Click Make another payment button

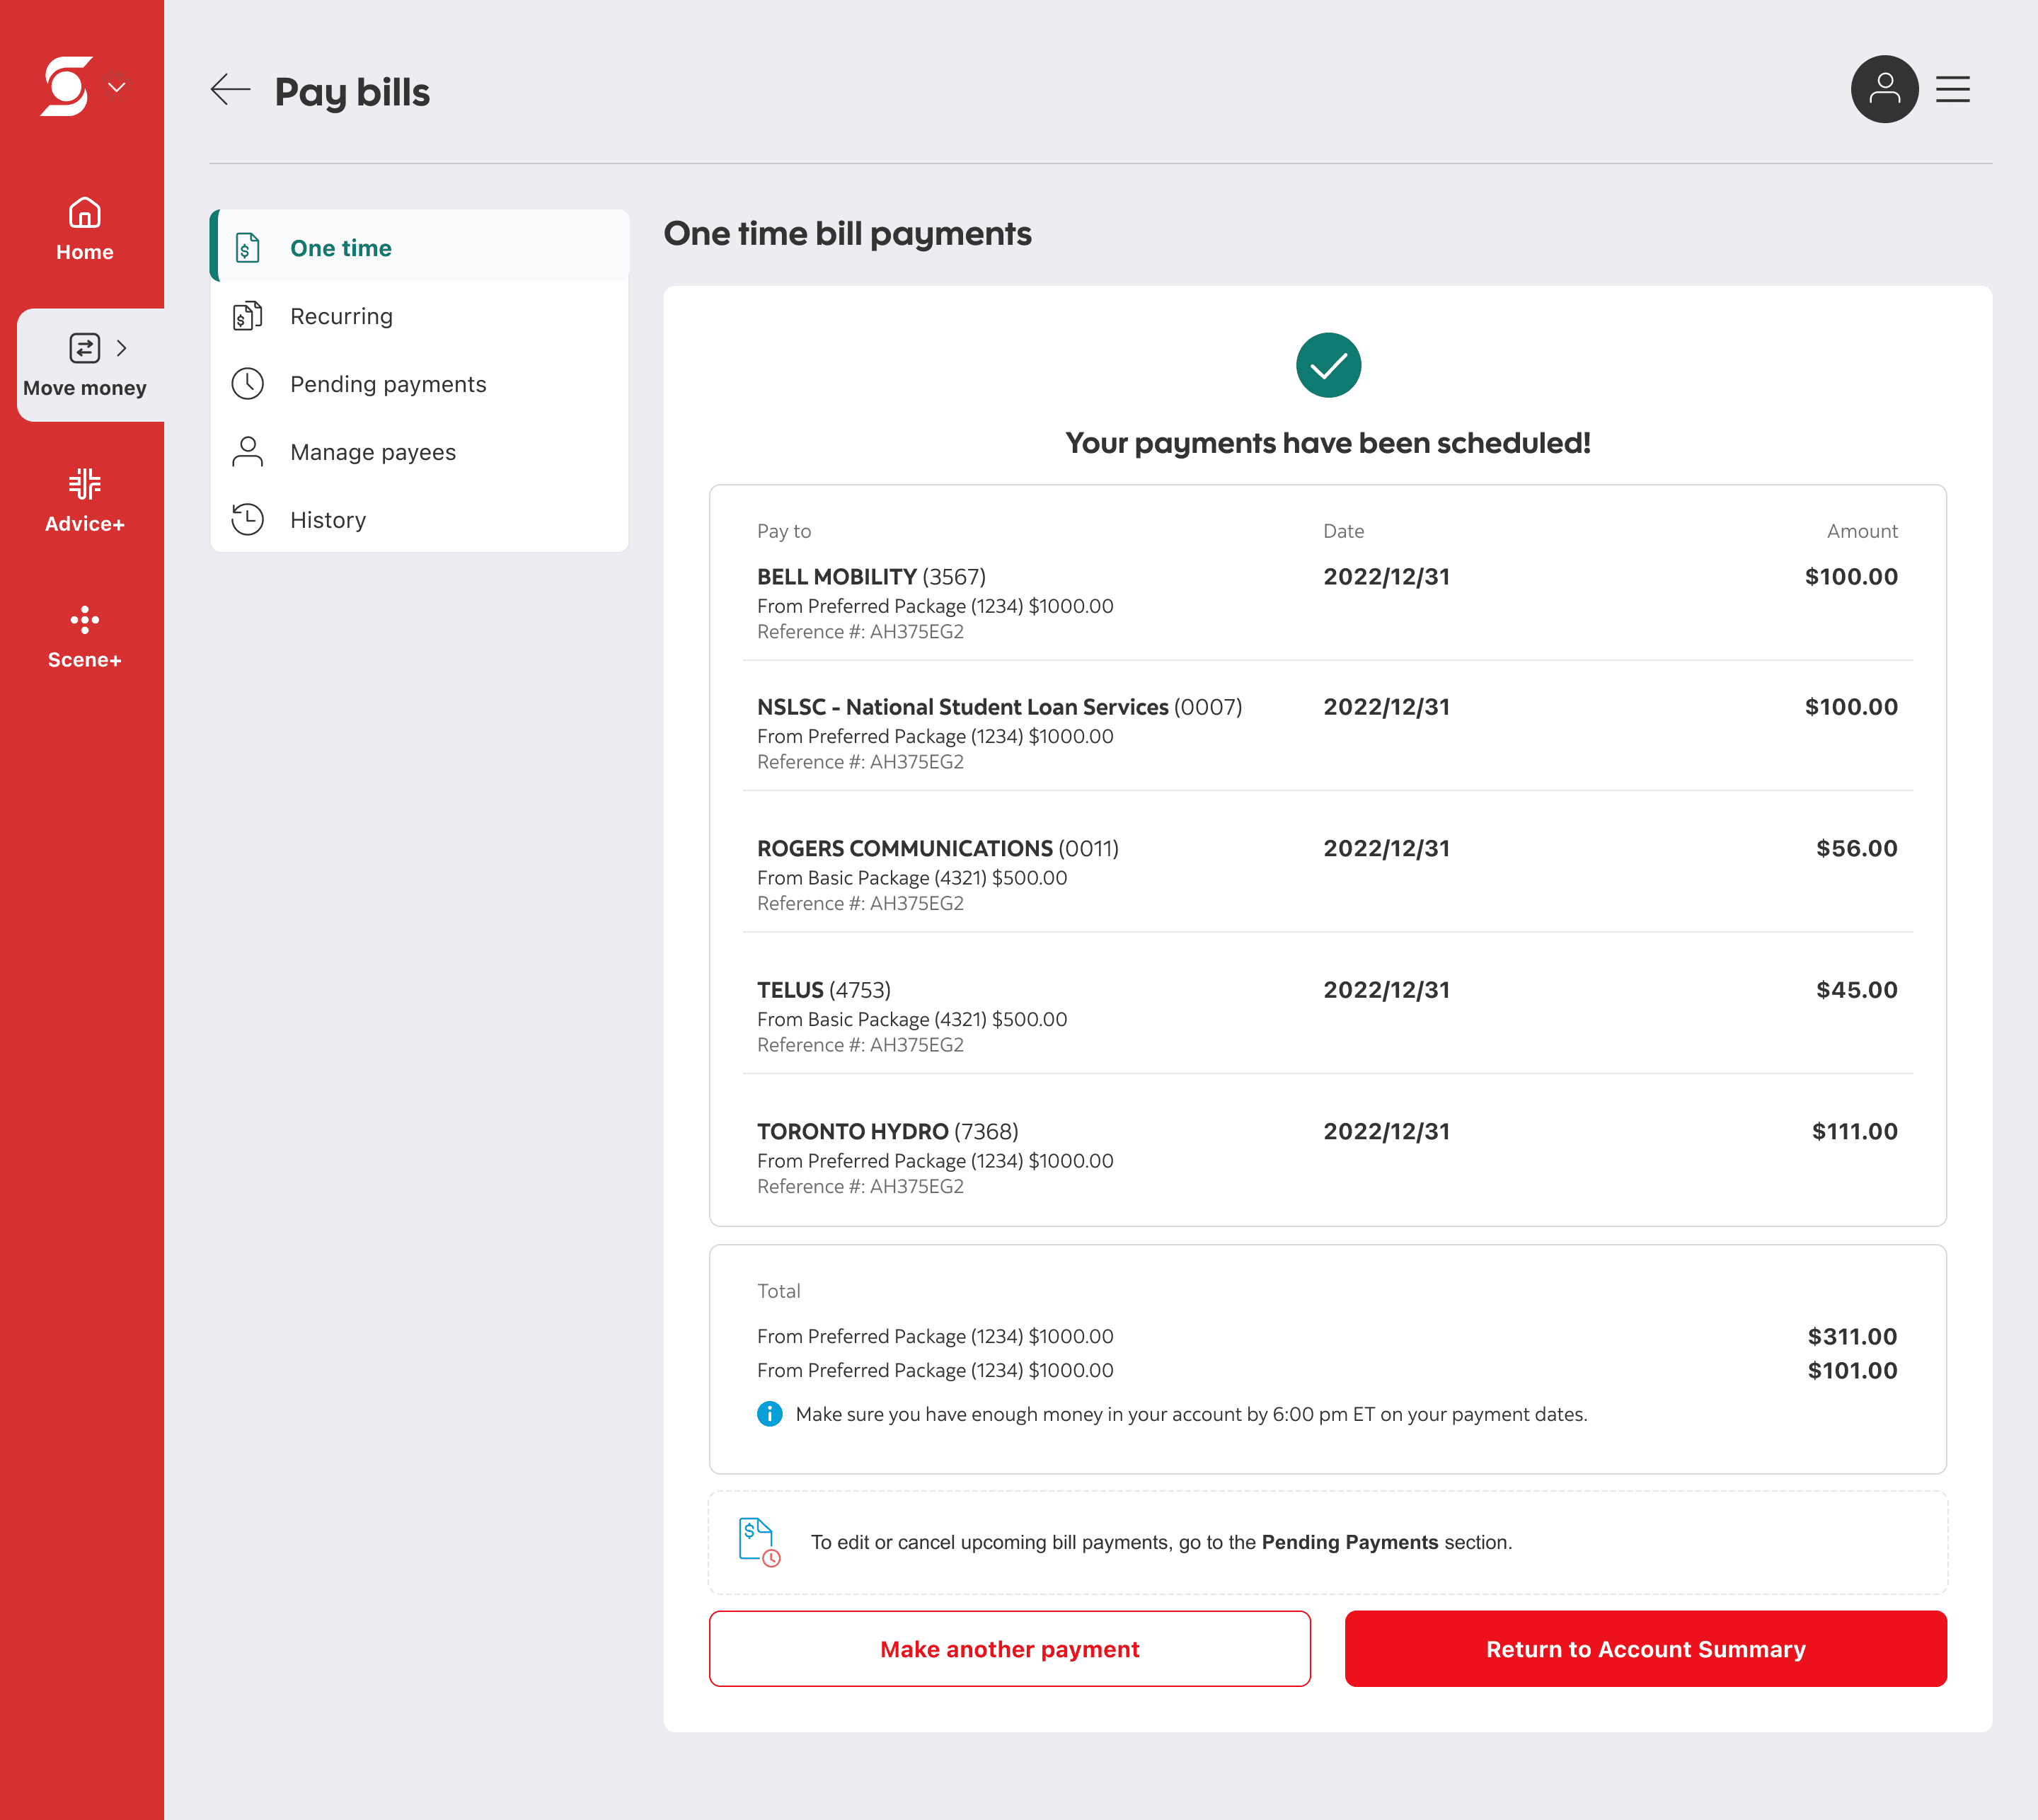point(1009,1648)
